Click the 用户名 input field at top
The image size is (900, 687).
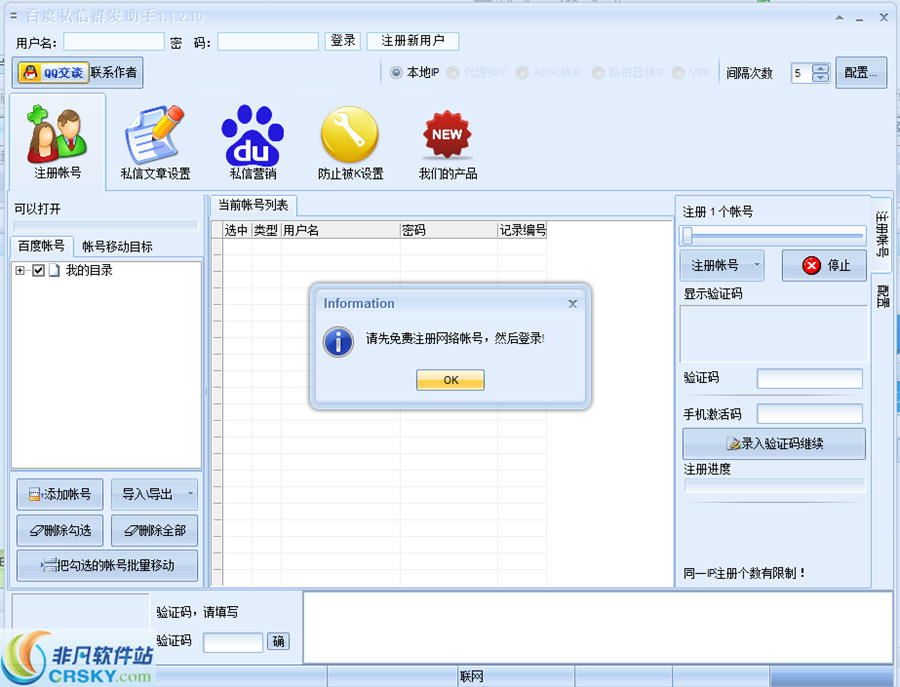tap(114, 41)
